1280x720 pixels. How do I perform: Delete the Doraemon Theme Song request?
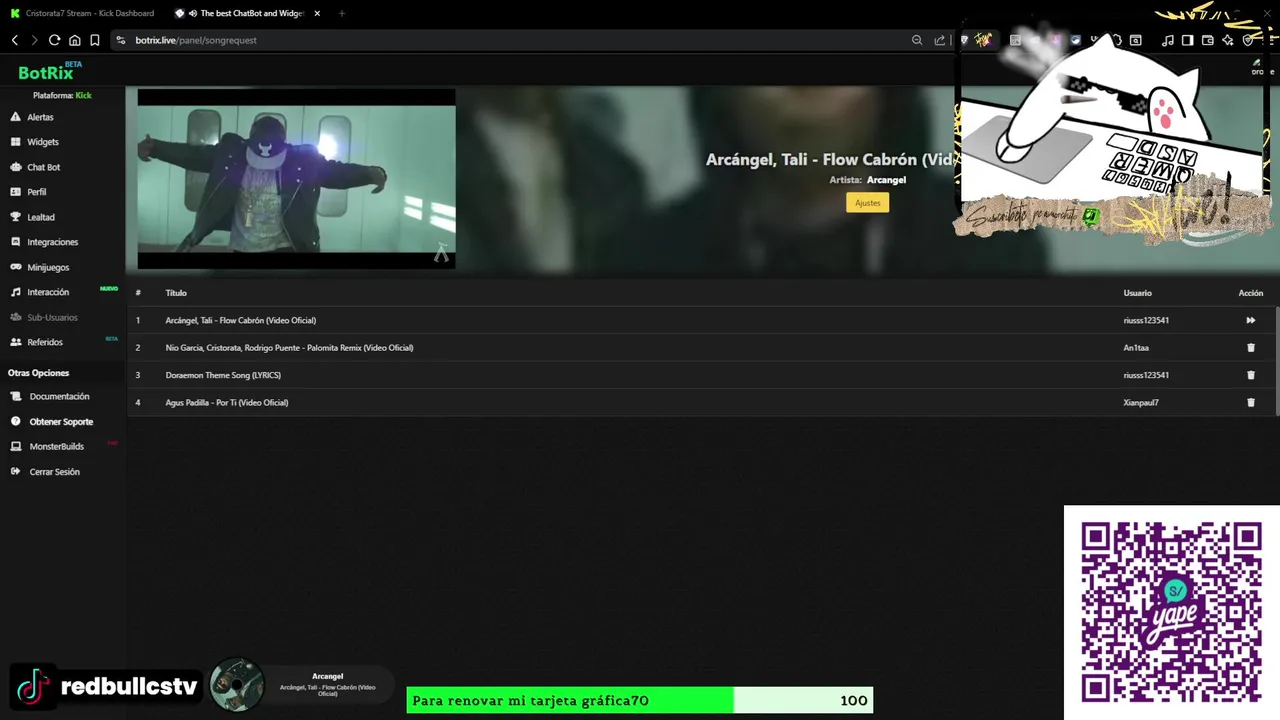1250,375
